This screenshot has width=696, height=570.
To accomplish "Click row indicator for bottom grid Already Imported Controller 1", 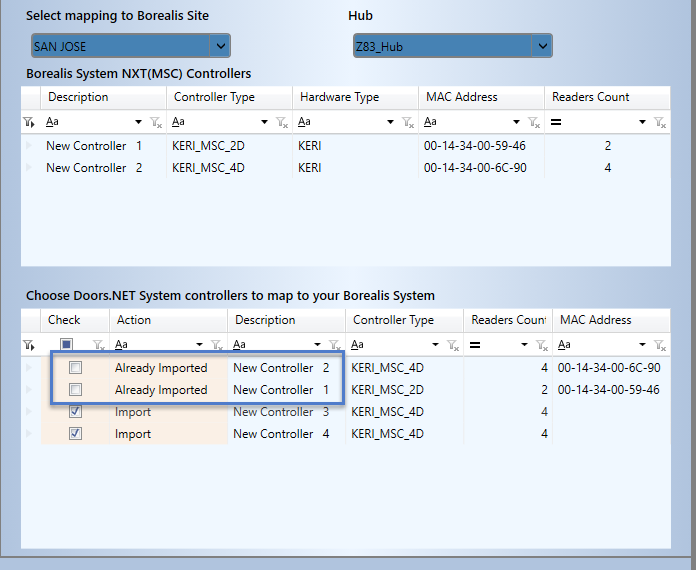I will pyautogui.click(x=30, y=390).
